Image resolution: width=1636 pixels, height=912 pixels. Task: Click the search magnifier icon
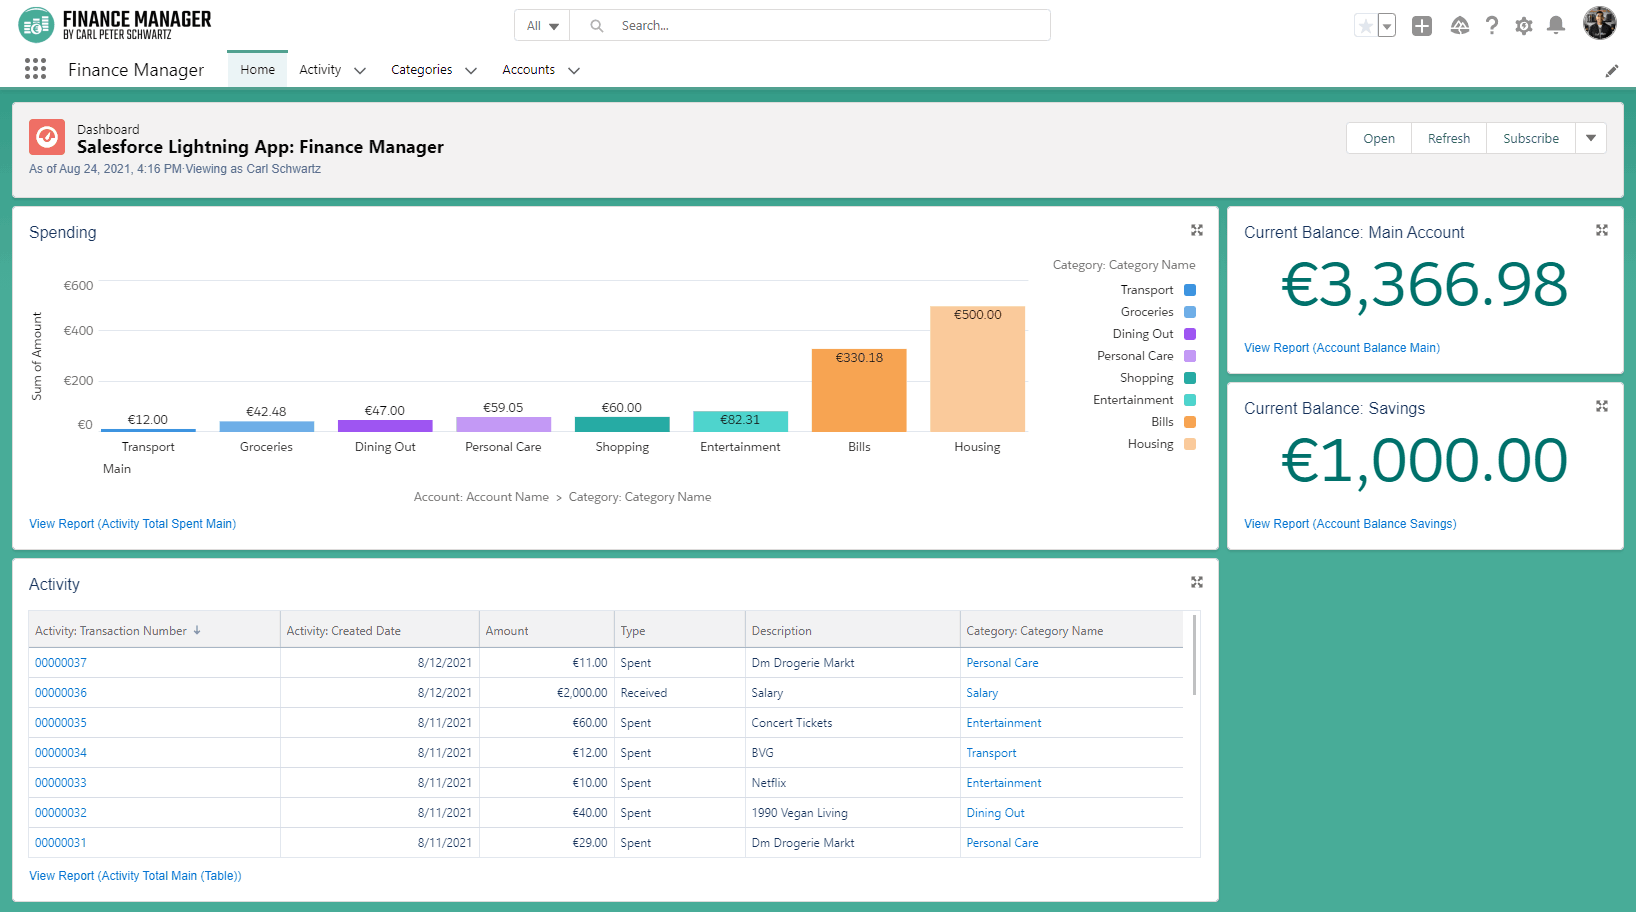597,26
